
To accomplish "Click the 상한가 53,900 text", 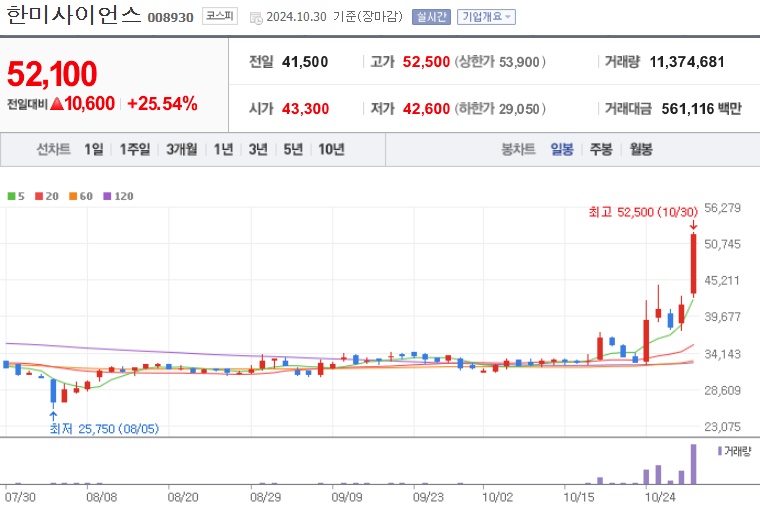I will (x=500, y=62).
